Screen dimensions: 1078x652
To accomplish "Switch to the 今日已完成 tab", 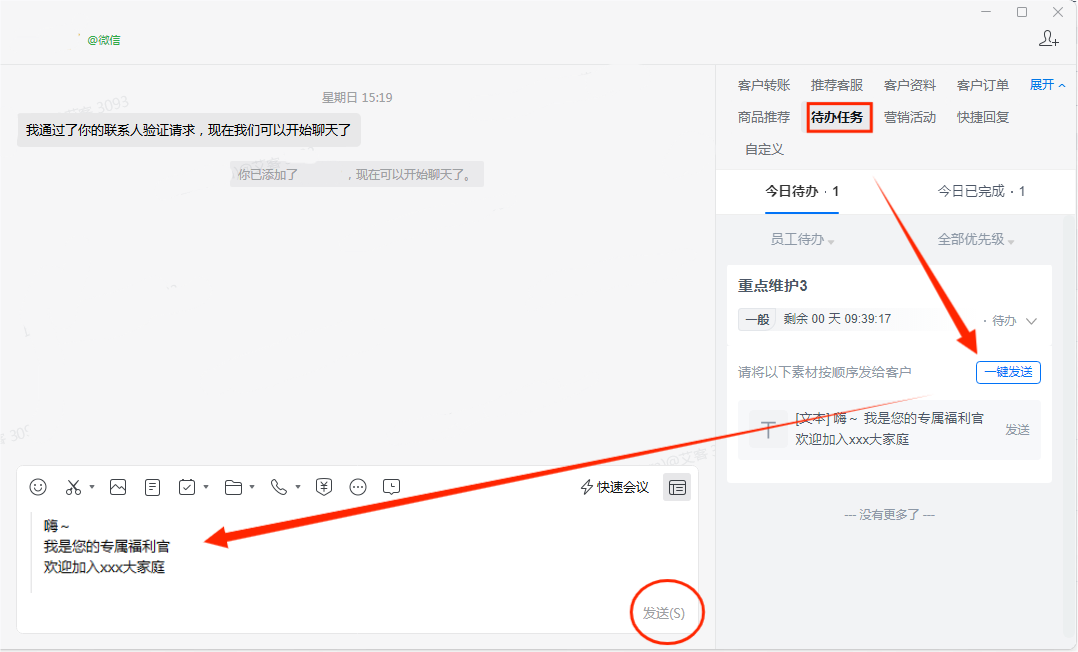I will (x=980, y=191).
